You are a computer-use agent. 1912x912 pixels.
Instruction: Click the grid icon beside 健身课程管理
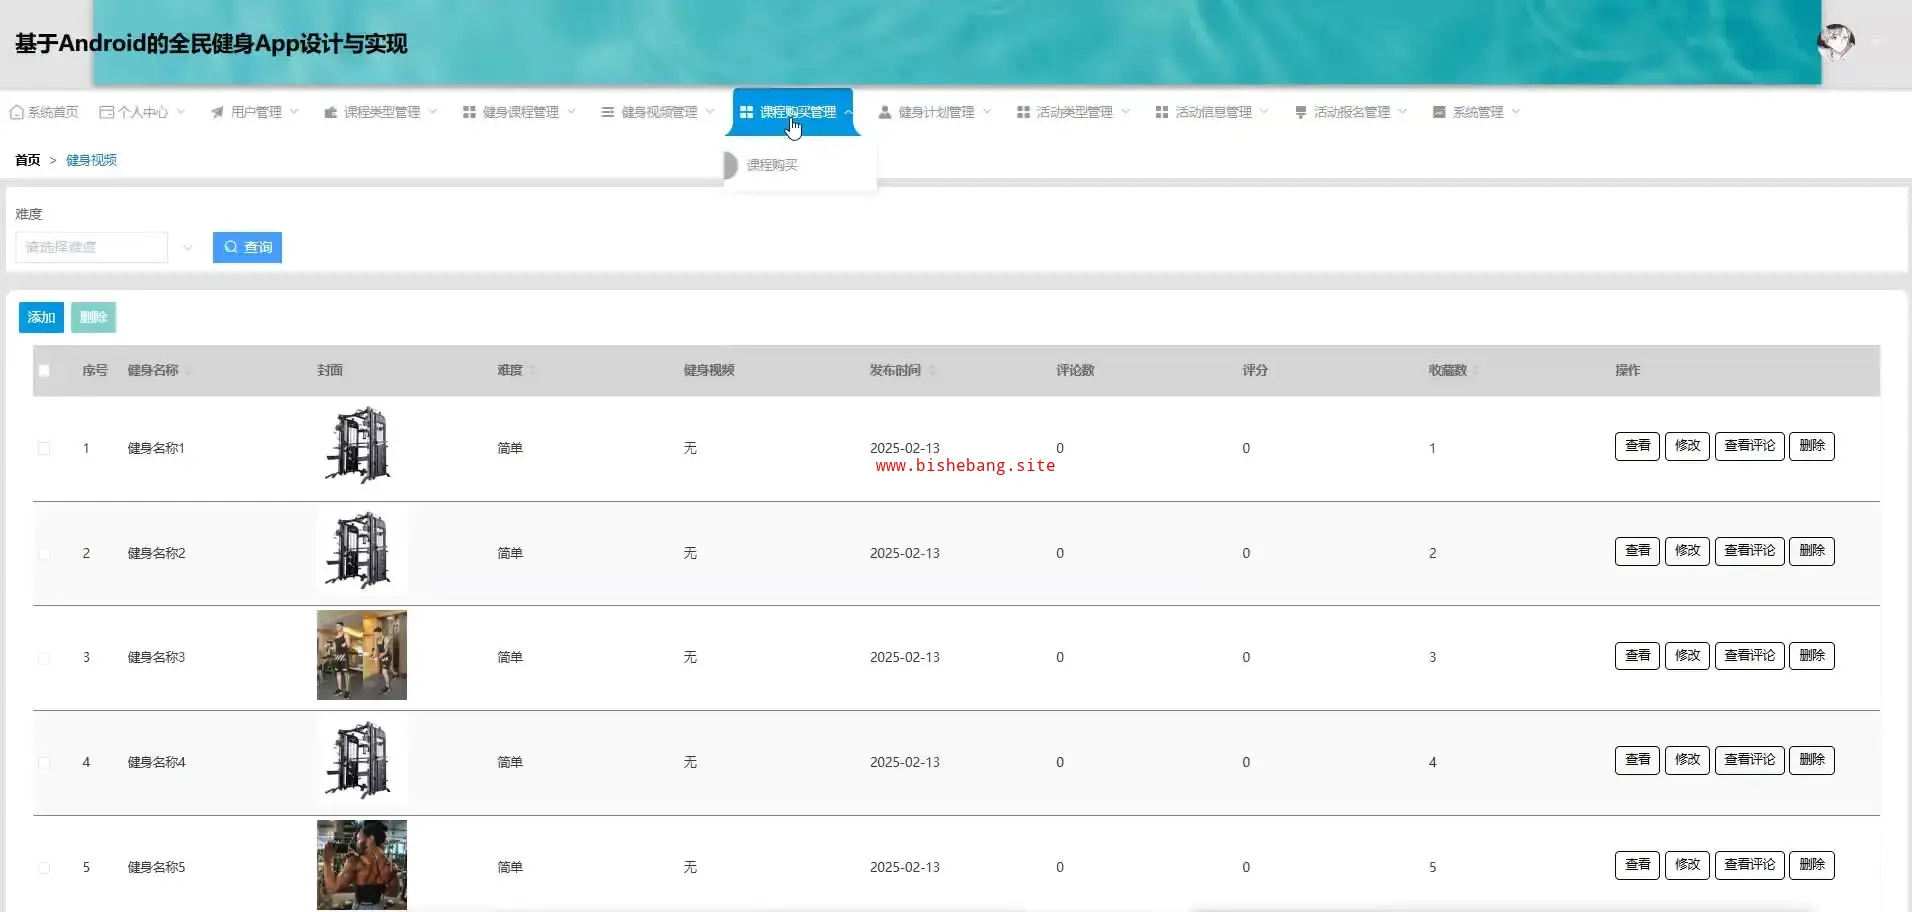pos(469,112)
